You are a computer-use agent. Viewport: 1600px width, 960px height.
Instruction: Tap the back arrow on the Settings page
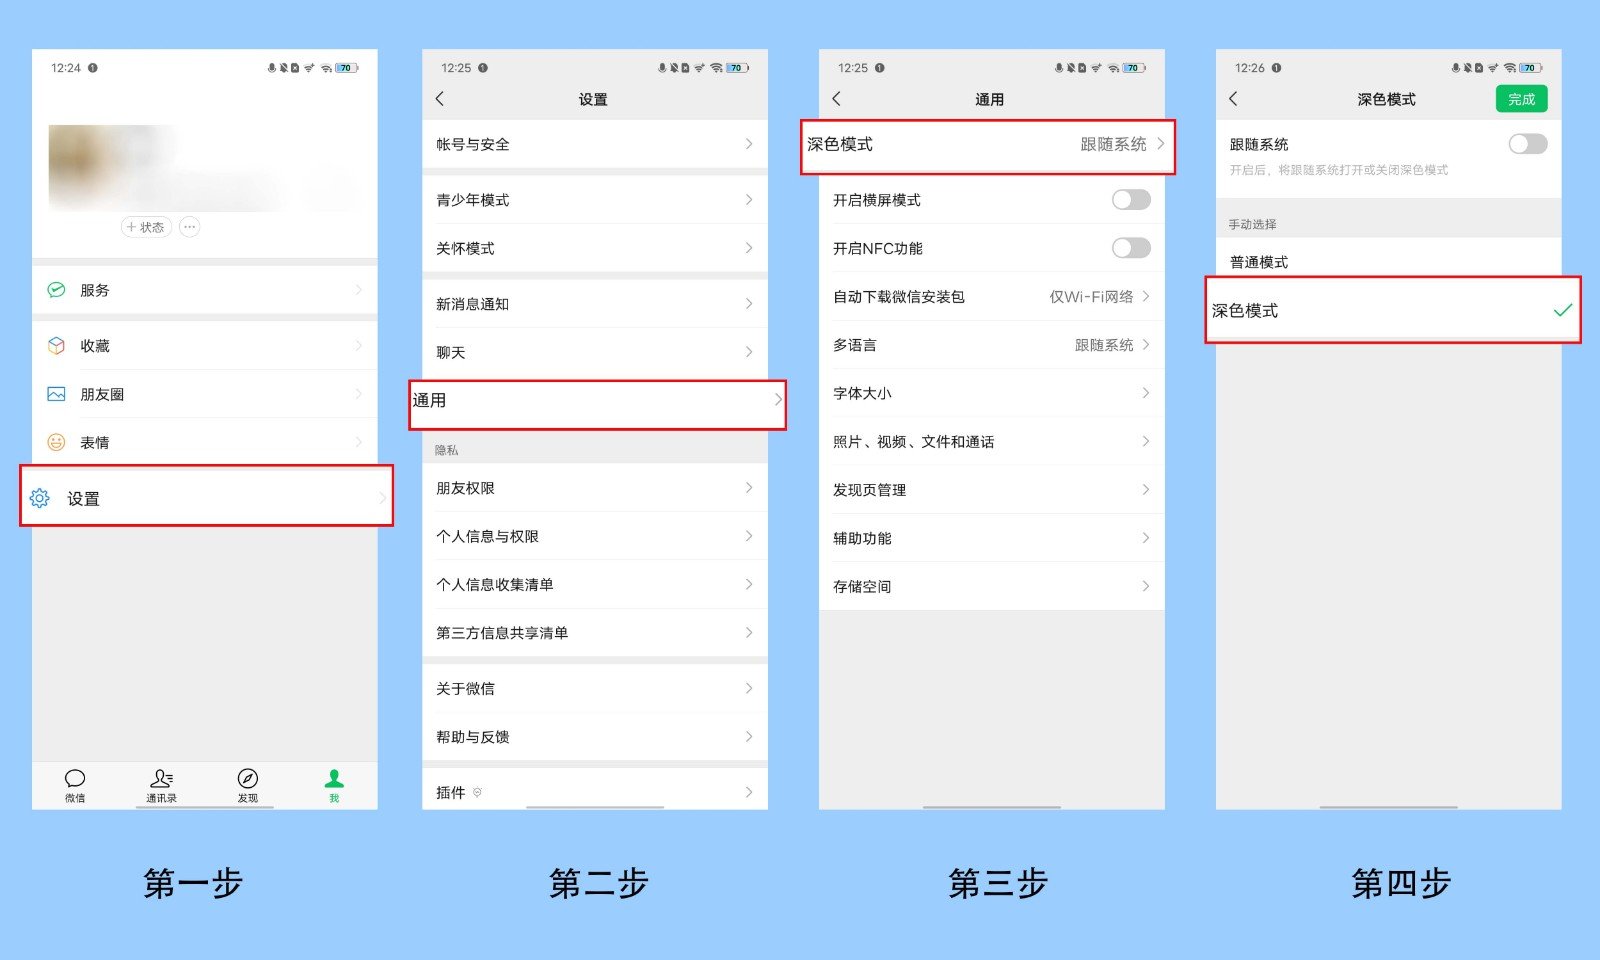[x=440, y=99]
